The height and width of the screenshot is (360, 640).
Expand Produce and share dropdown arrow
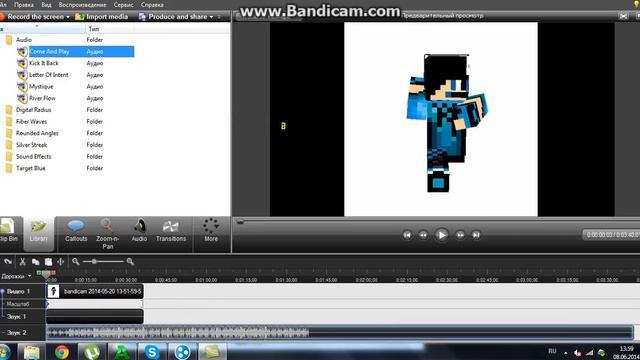pos(211,17)
